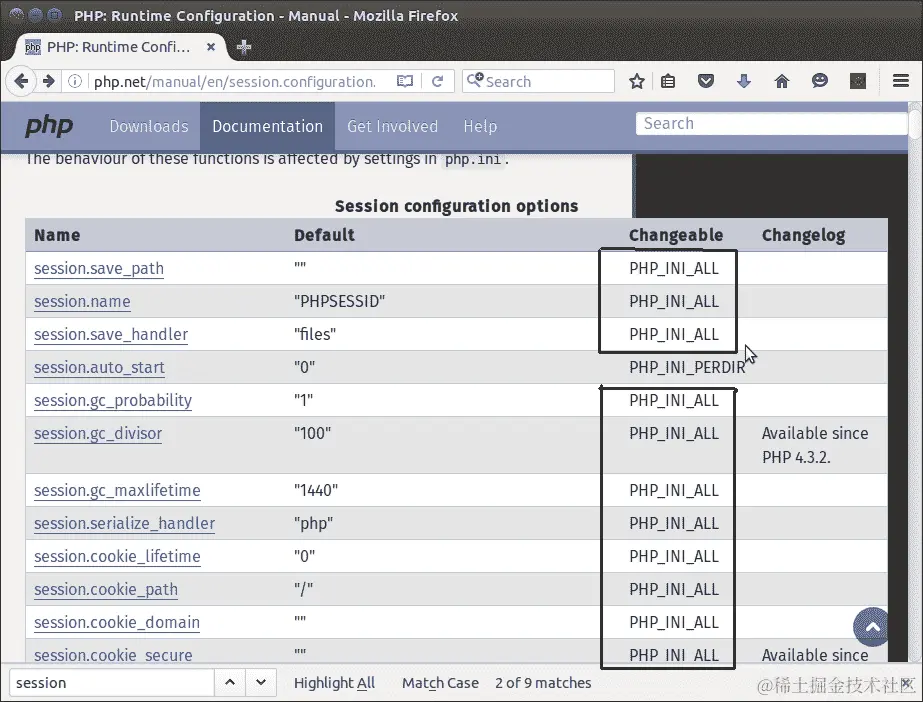The height and width of the screenshot is (702, 923).
Task: Click the "files" default value
Action: tap(315, 334)
